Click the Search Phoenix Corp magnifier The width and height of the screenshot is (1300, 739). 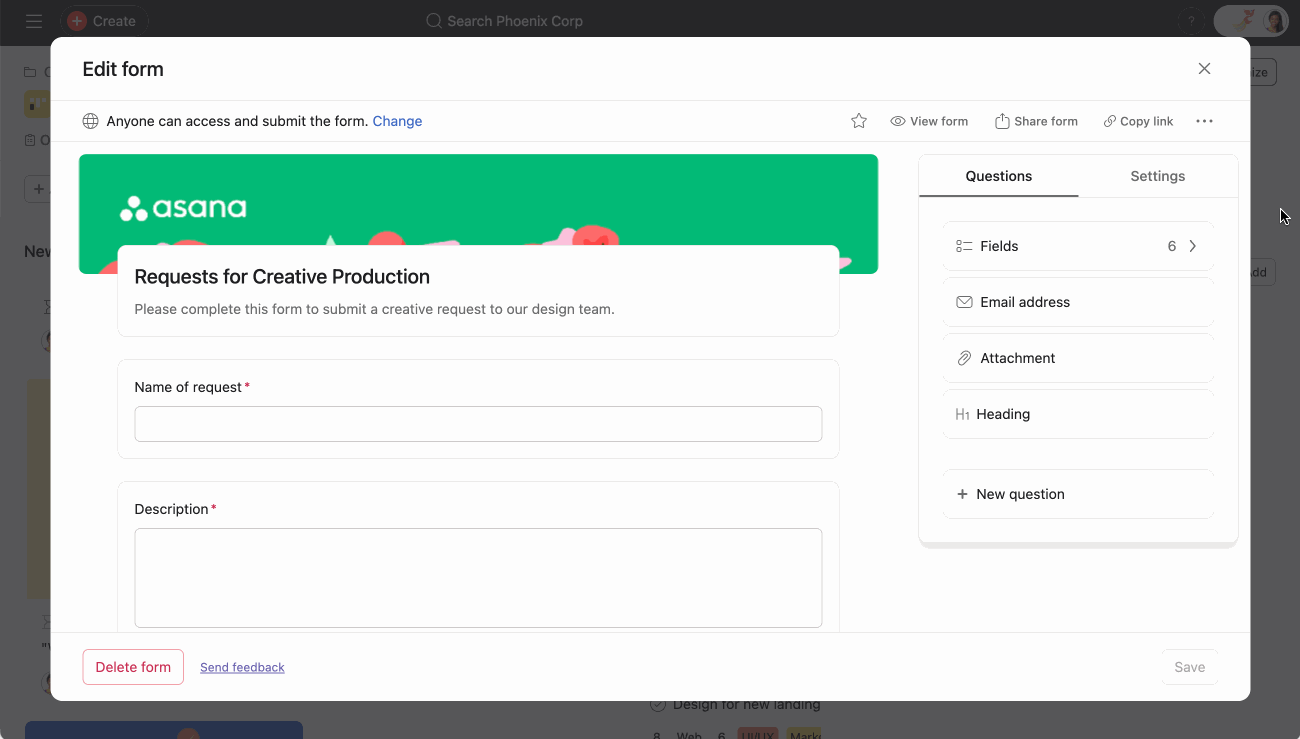[432, 20]
